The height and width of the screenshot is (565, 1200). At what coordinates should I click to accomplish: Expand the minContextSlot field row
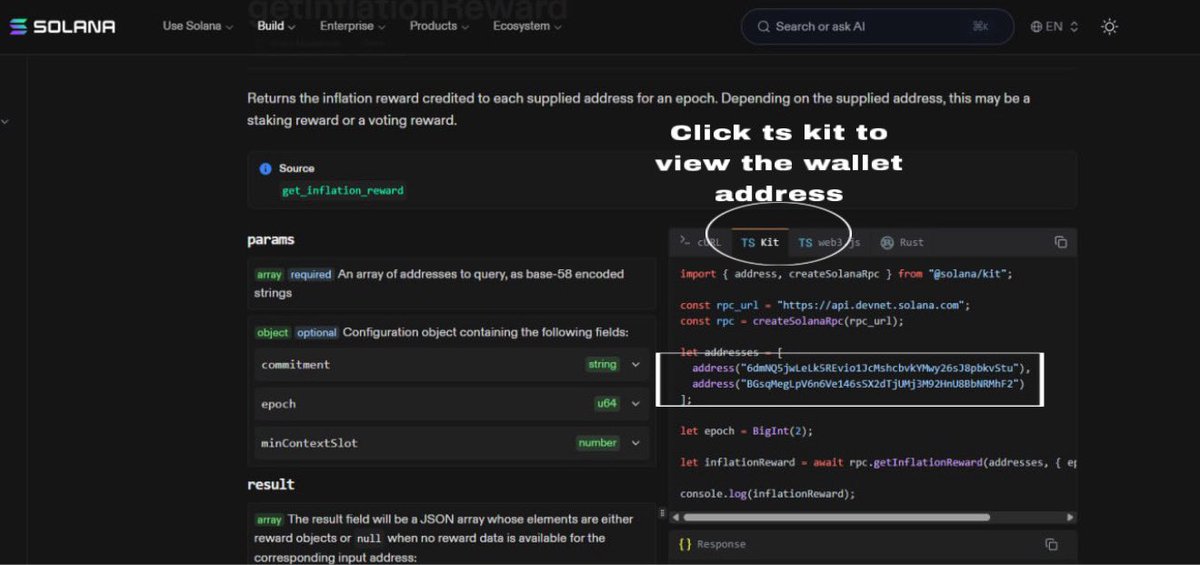pos(451,443)
